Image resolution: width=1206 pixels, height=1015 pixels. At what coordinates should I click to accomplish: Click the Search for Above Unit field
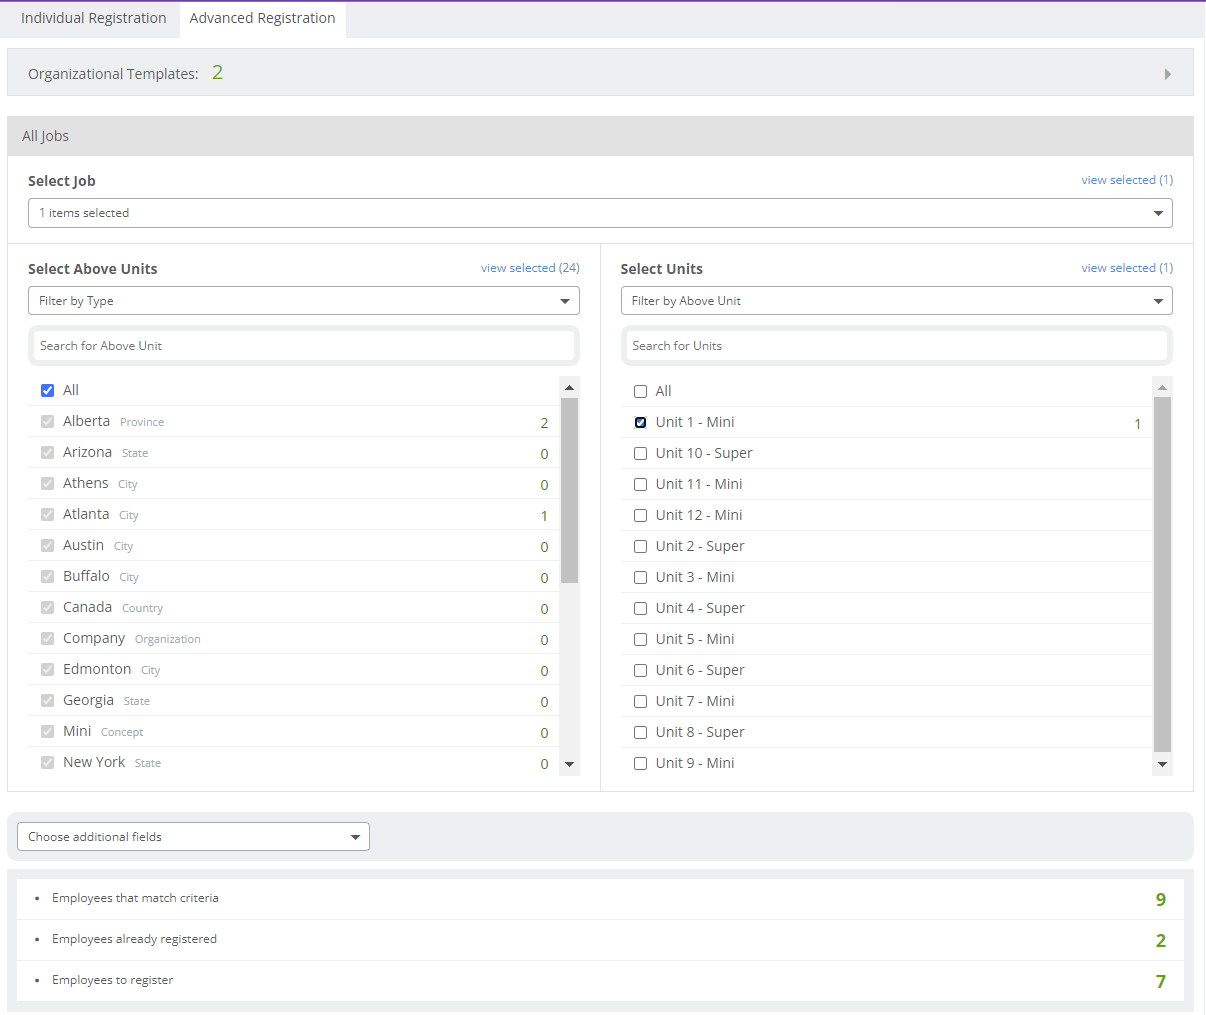pos(303,346)
